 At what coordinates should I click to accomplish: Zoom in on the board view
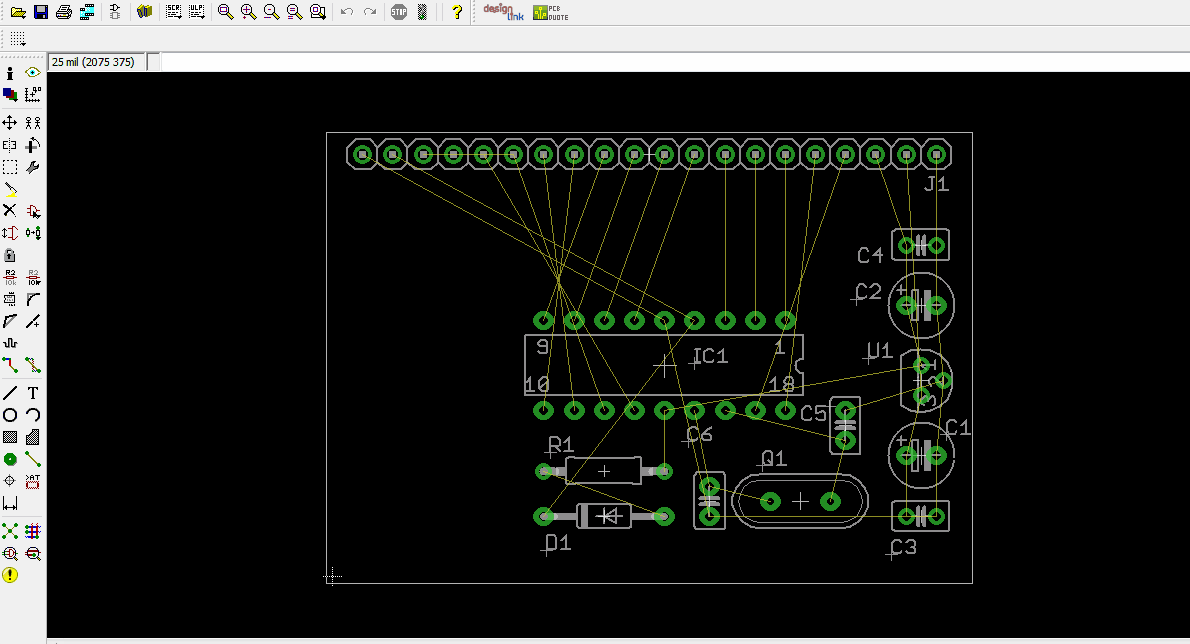(x=248, y=12)
